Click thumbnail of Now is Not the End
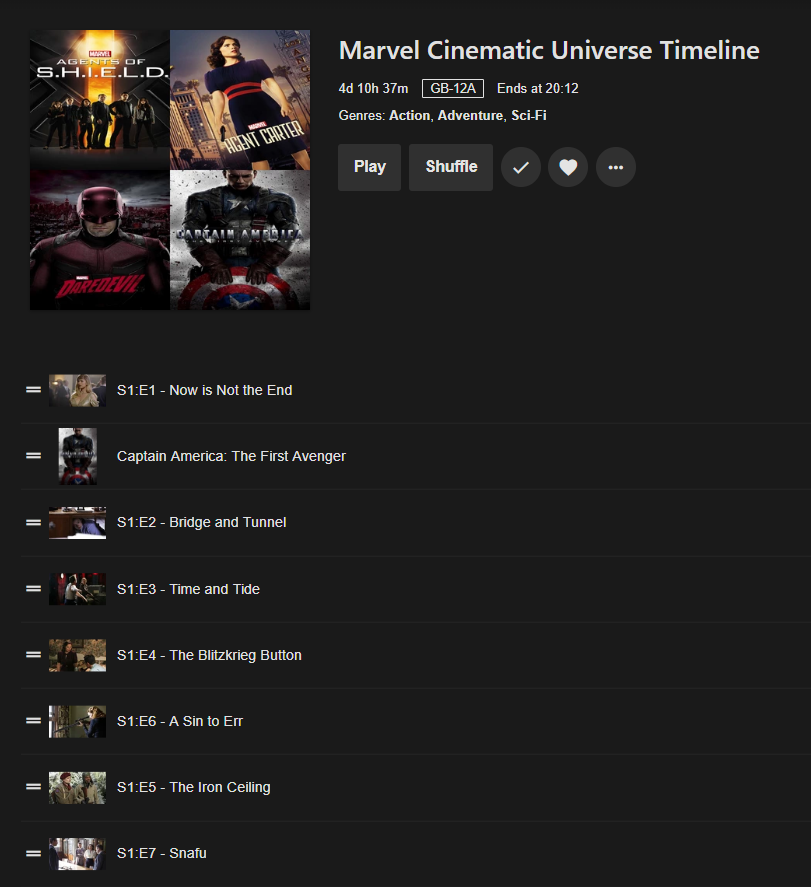Viewport: 811px width, 887px height. coord(77,390)
